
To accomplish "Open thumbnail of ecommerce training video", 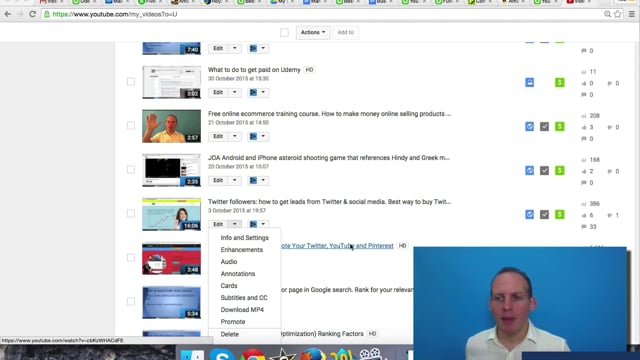I will point(171,126).
